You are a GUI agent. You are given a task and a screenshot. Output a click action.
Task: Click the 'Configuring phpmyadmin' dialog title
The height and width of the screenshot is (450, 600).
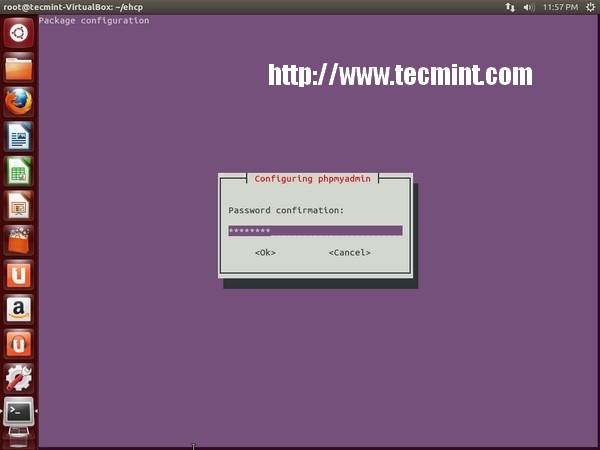[x=313, y=179]
